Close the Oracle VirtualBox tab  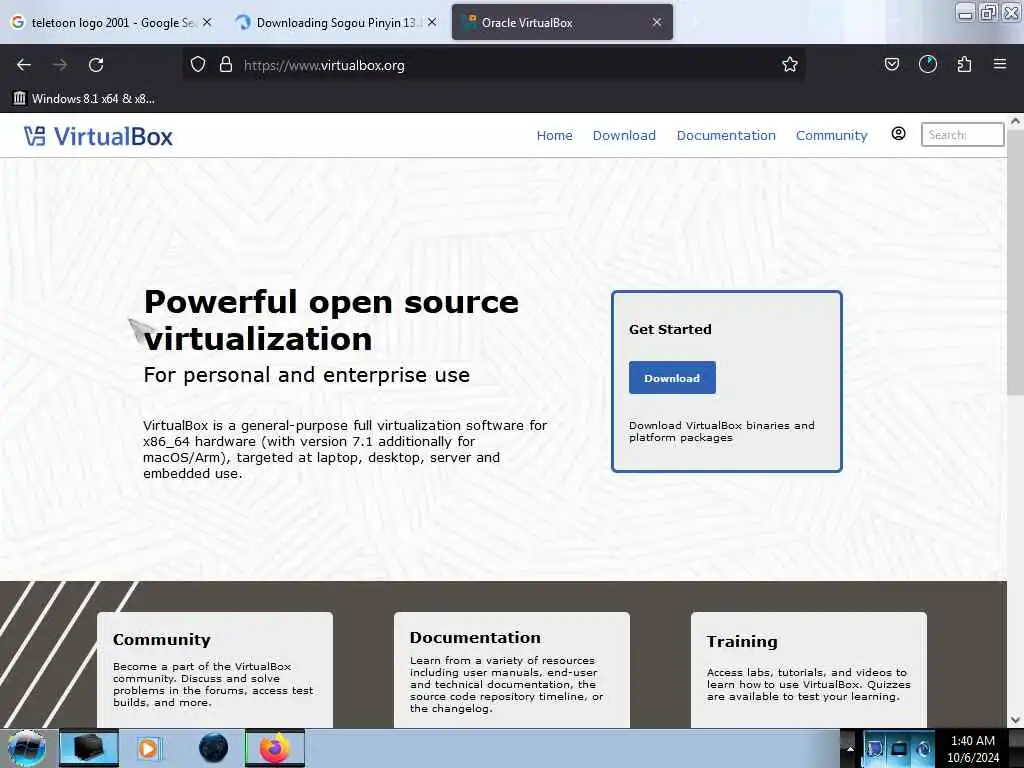[657, 22]
